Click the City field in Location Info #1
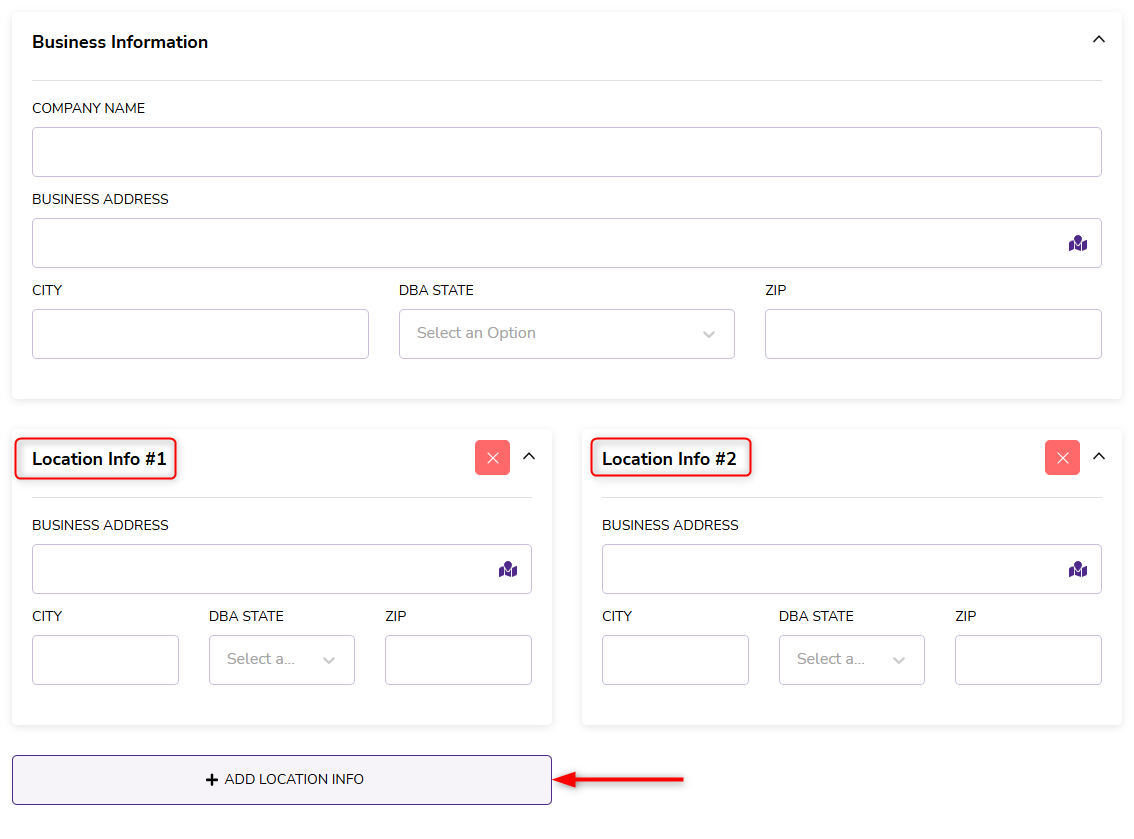The width and height of the screenshot is (1134, 839). [x=105, y=660]
